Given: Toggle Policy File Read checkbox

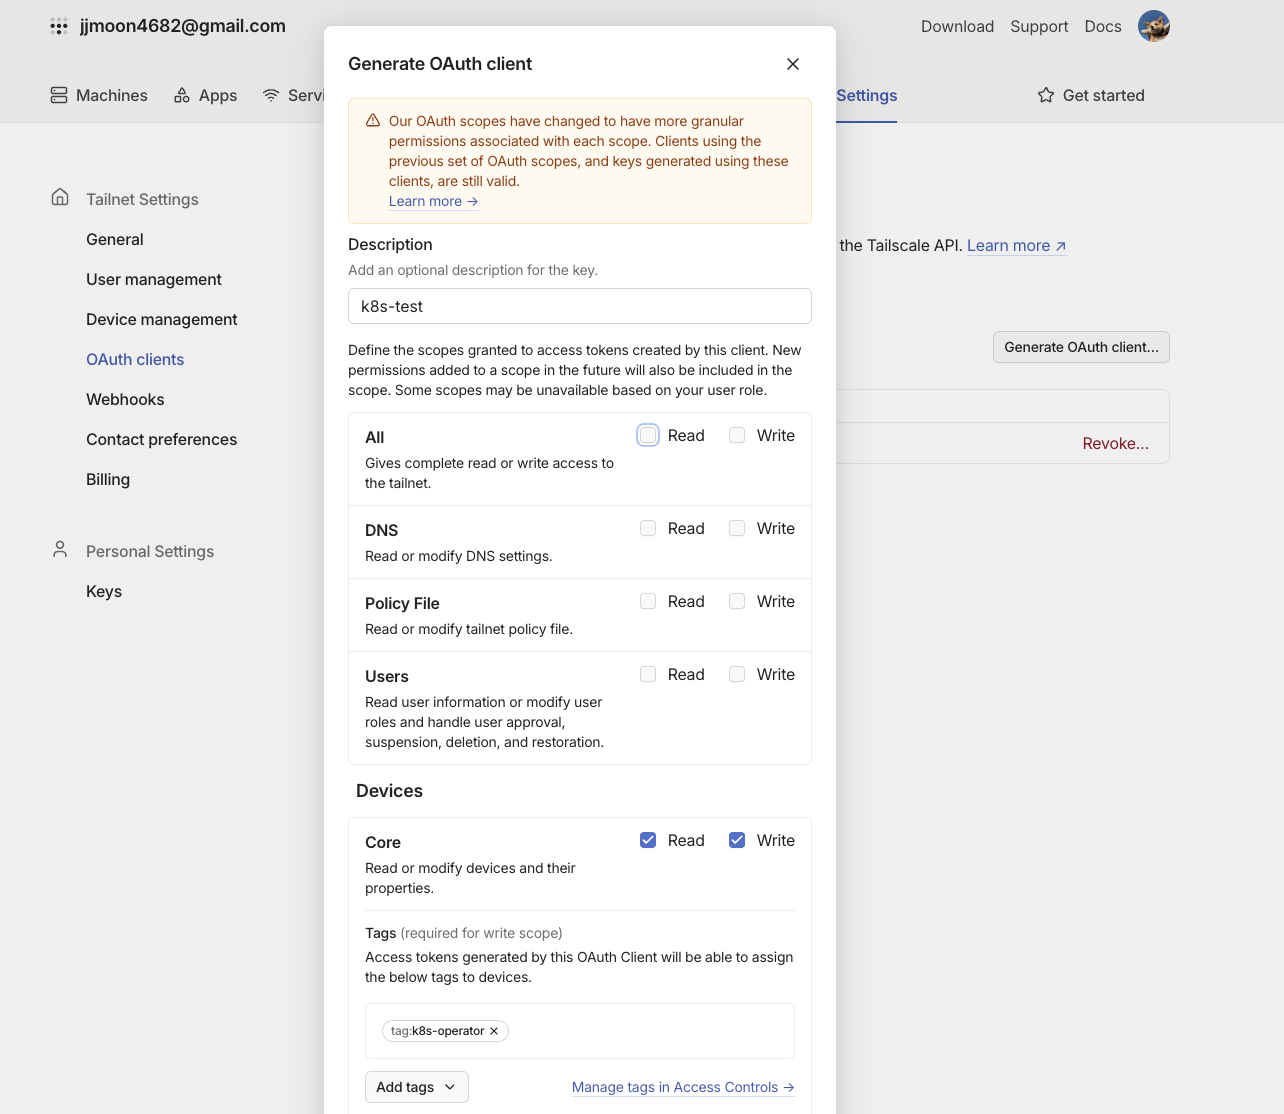Looking at the screenshot, I should 648,601.
